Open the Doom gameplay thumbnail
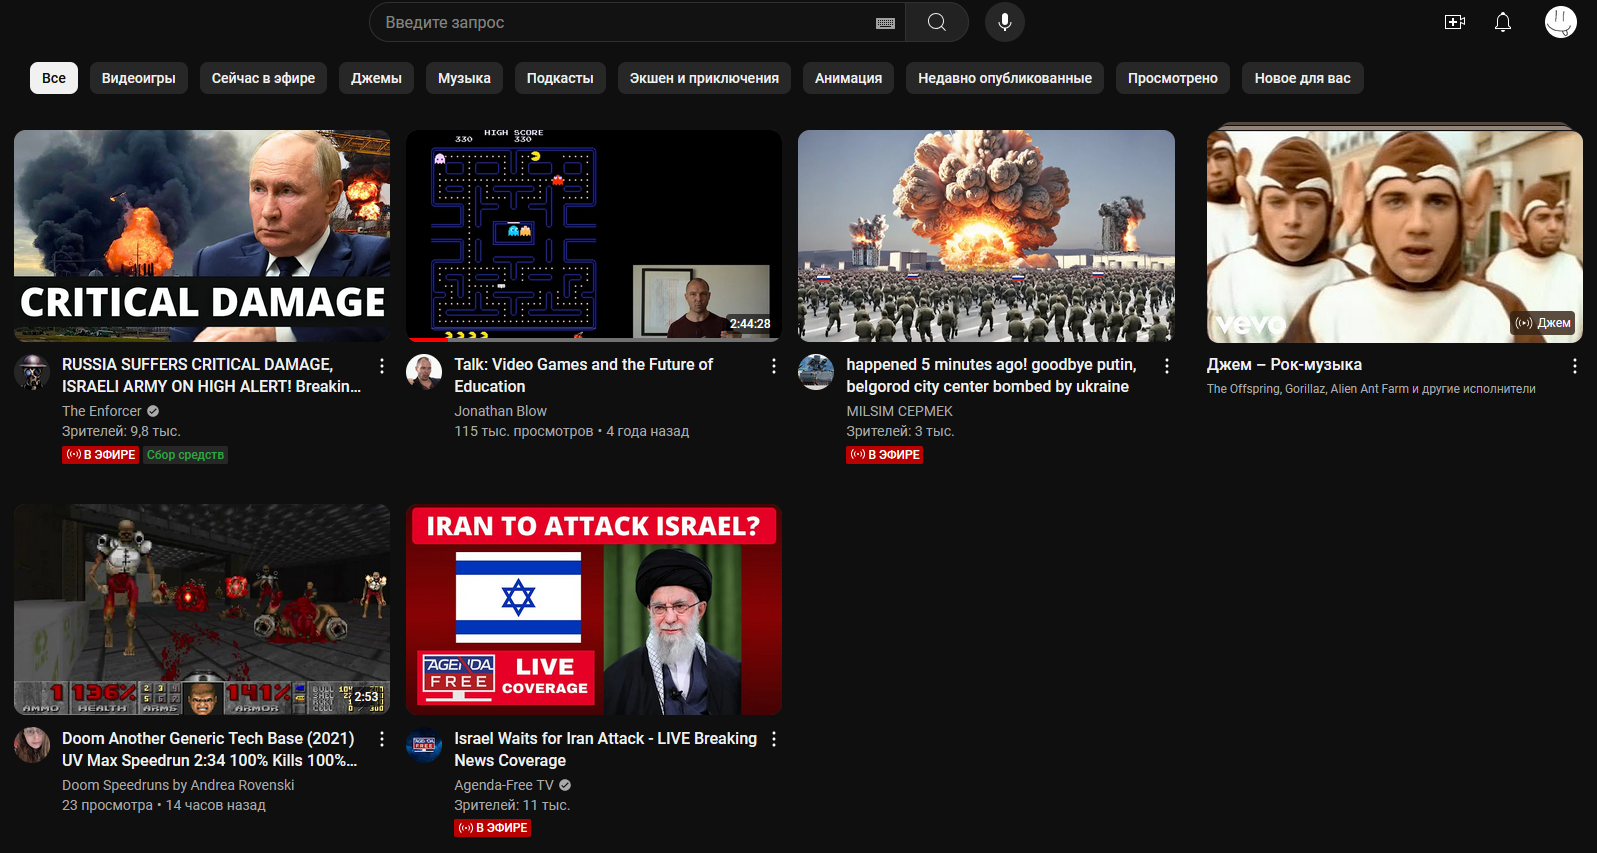 tap(202, 610)
